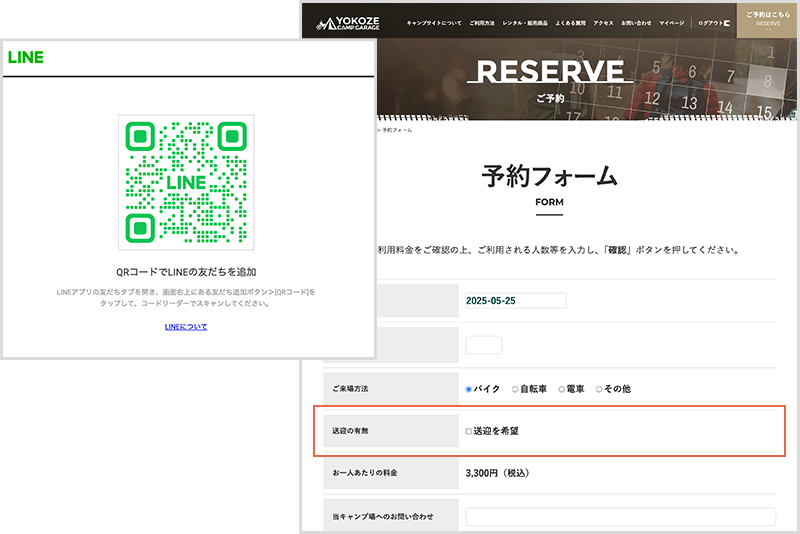Click the ご来場方法 label

pyautogui.click(x=350, y=389)
